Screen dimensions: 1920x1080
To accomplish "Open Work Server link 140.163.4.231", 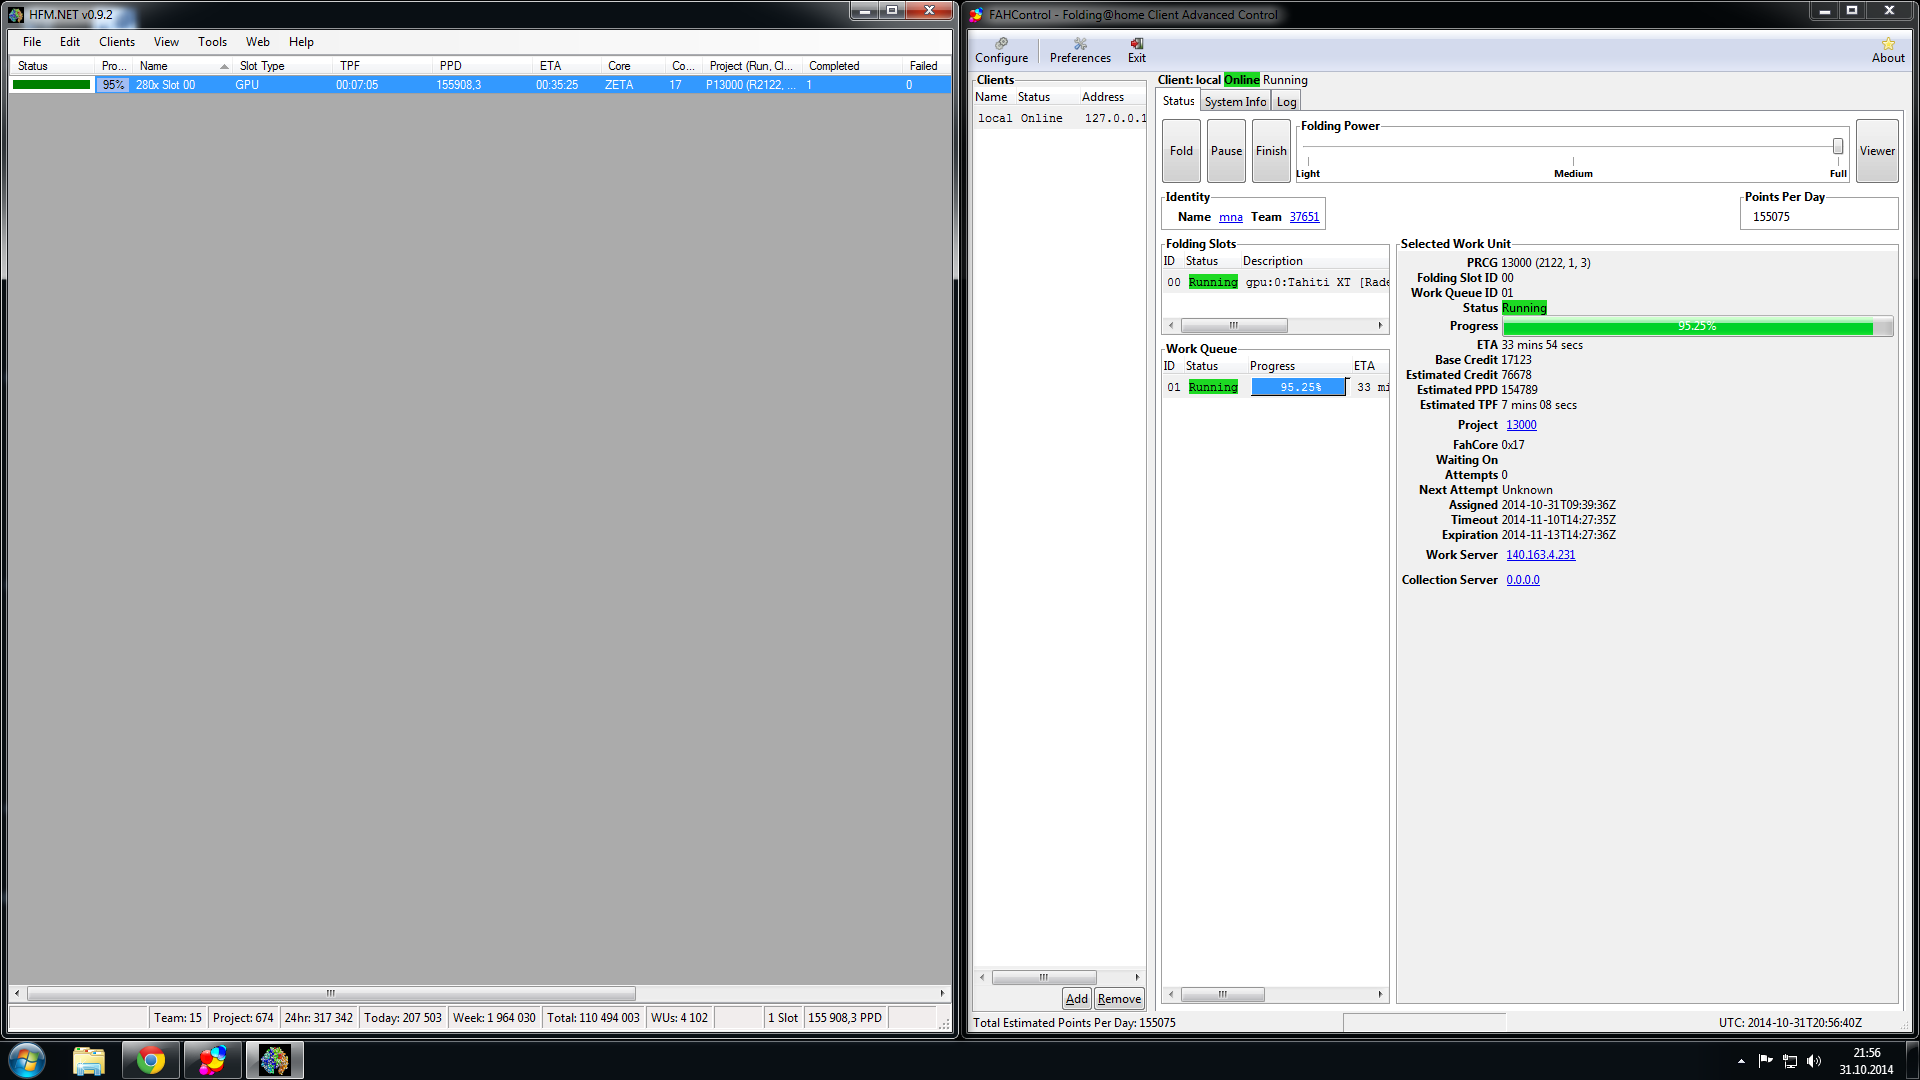I will pyautogui.click(x=1540, y=555).
